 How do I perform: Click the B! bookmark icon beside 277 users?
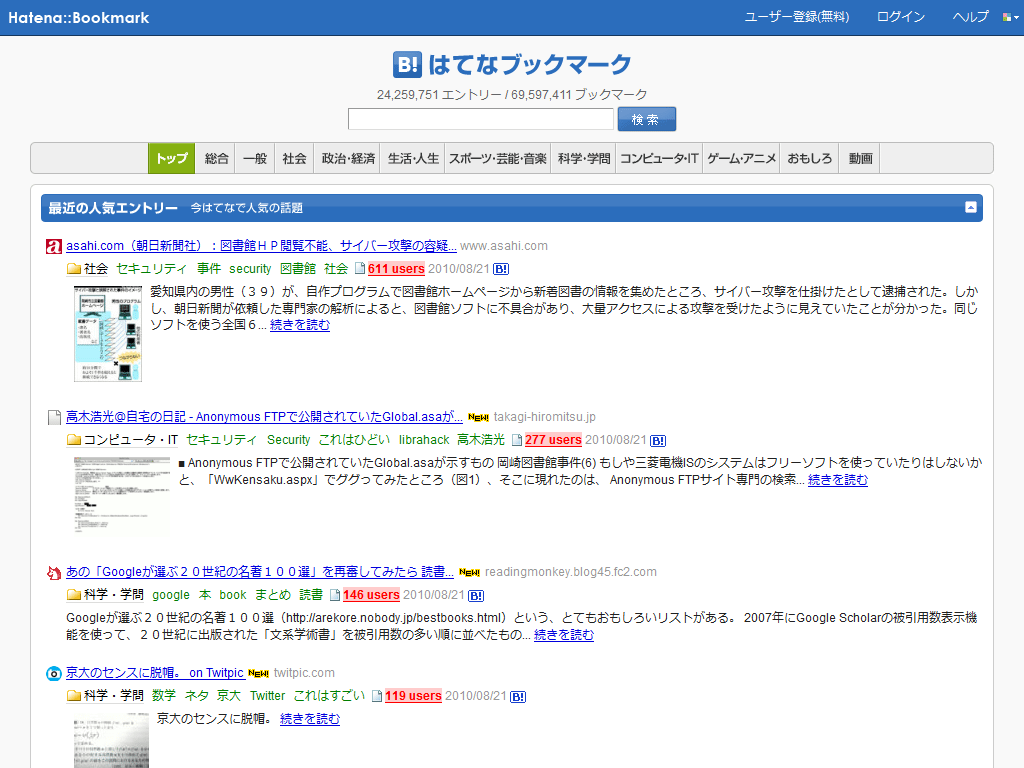pos(658,440)
